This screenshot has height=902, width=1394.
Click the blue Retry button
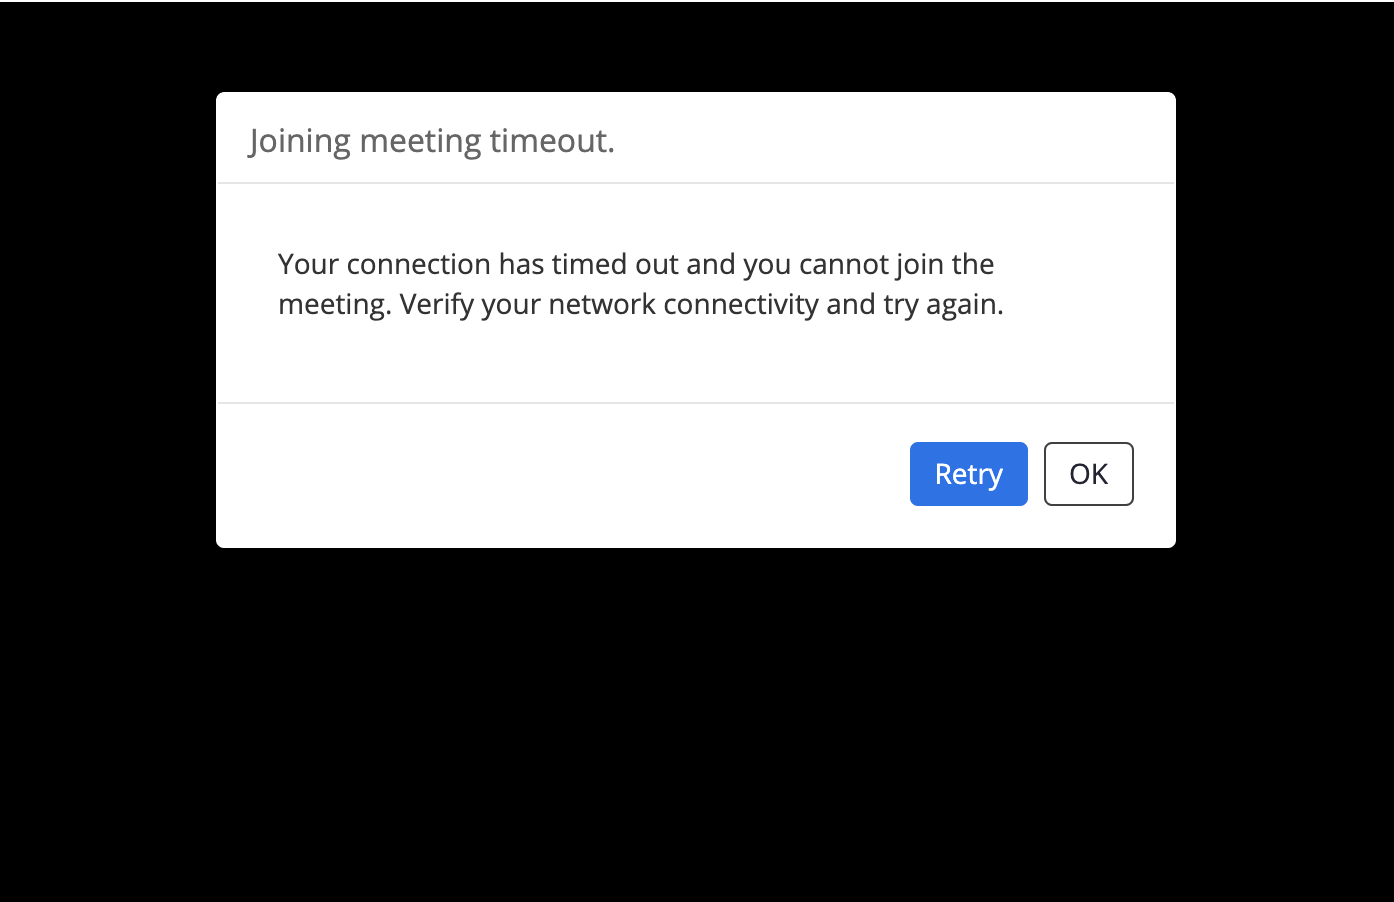point(968,474)
